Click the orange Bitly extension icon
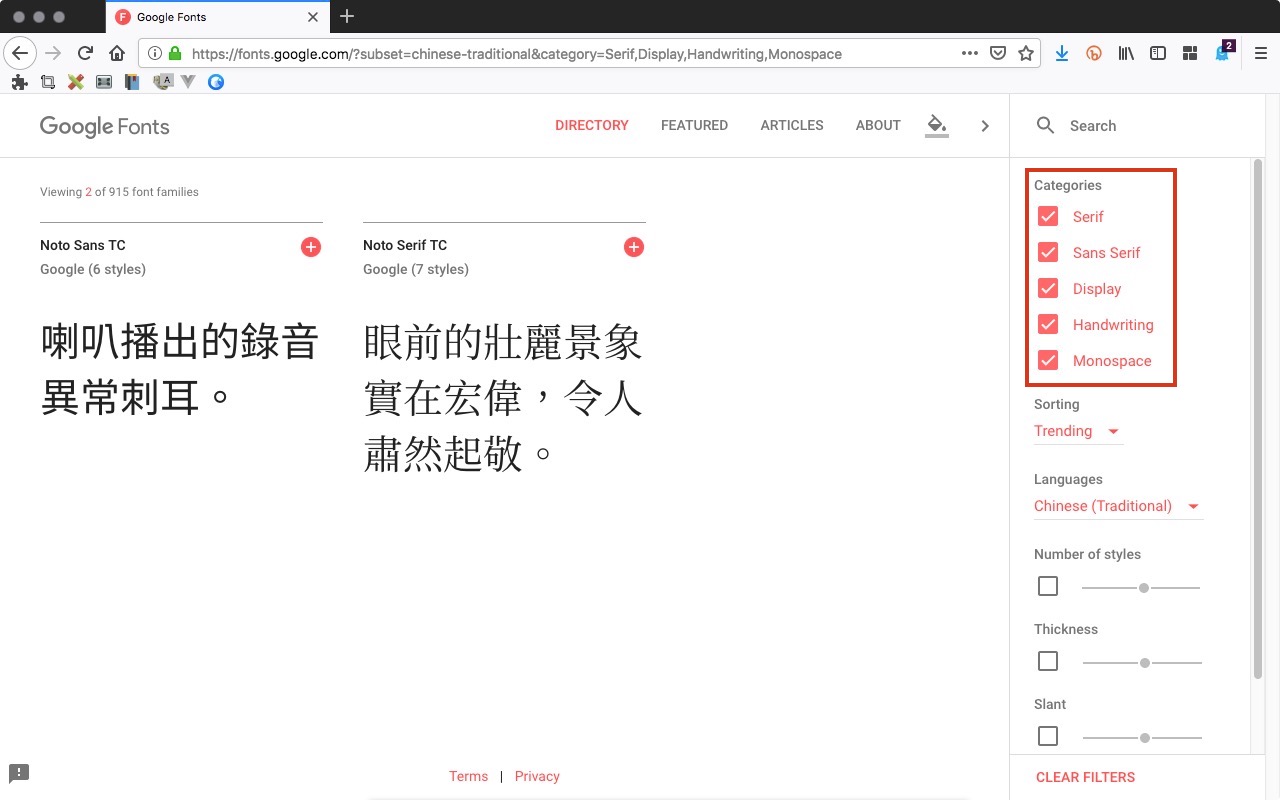1280x800 pixels. point(1094,54)
